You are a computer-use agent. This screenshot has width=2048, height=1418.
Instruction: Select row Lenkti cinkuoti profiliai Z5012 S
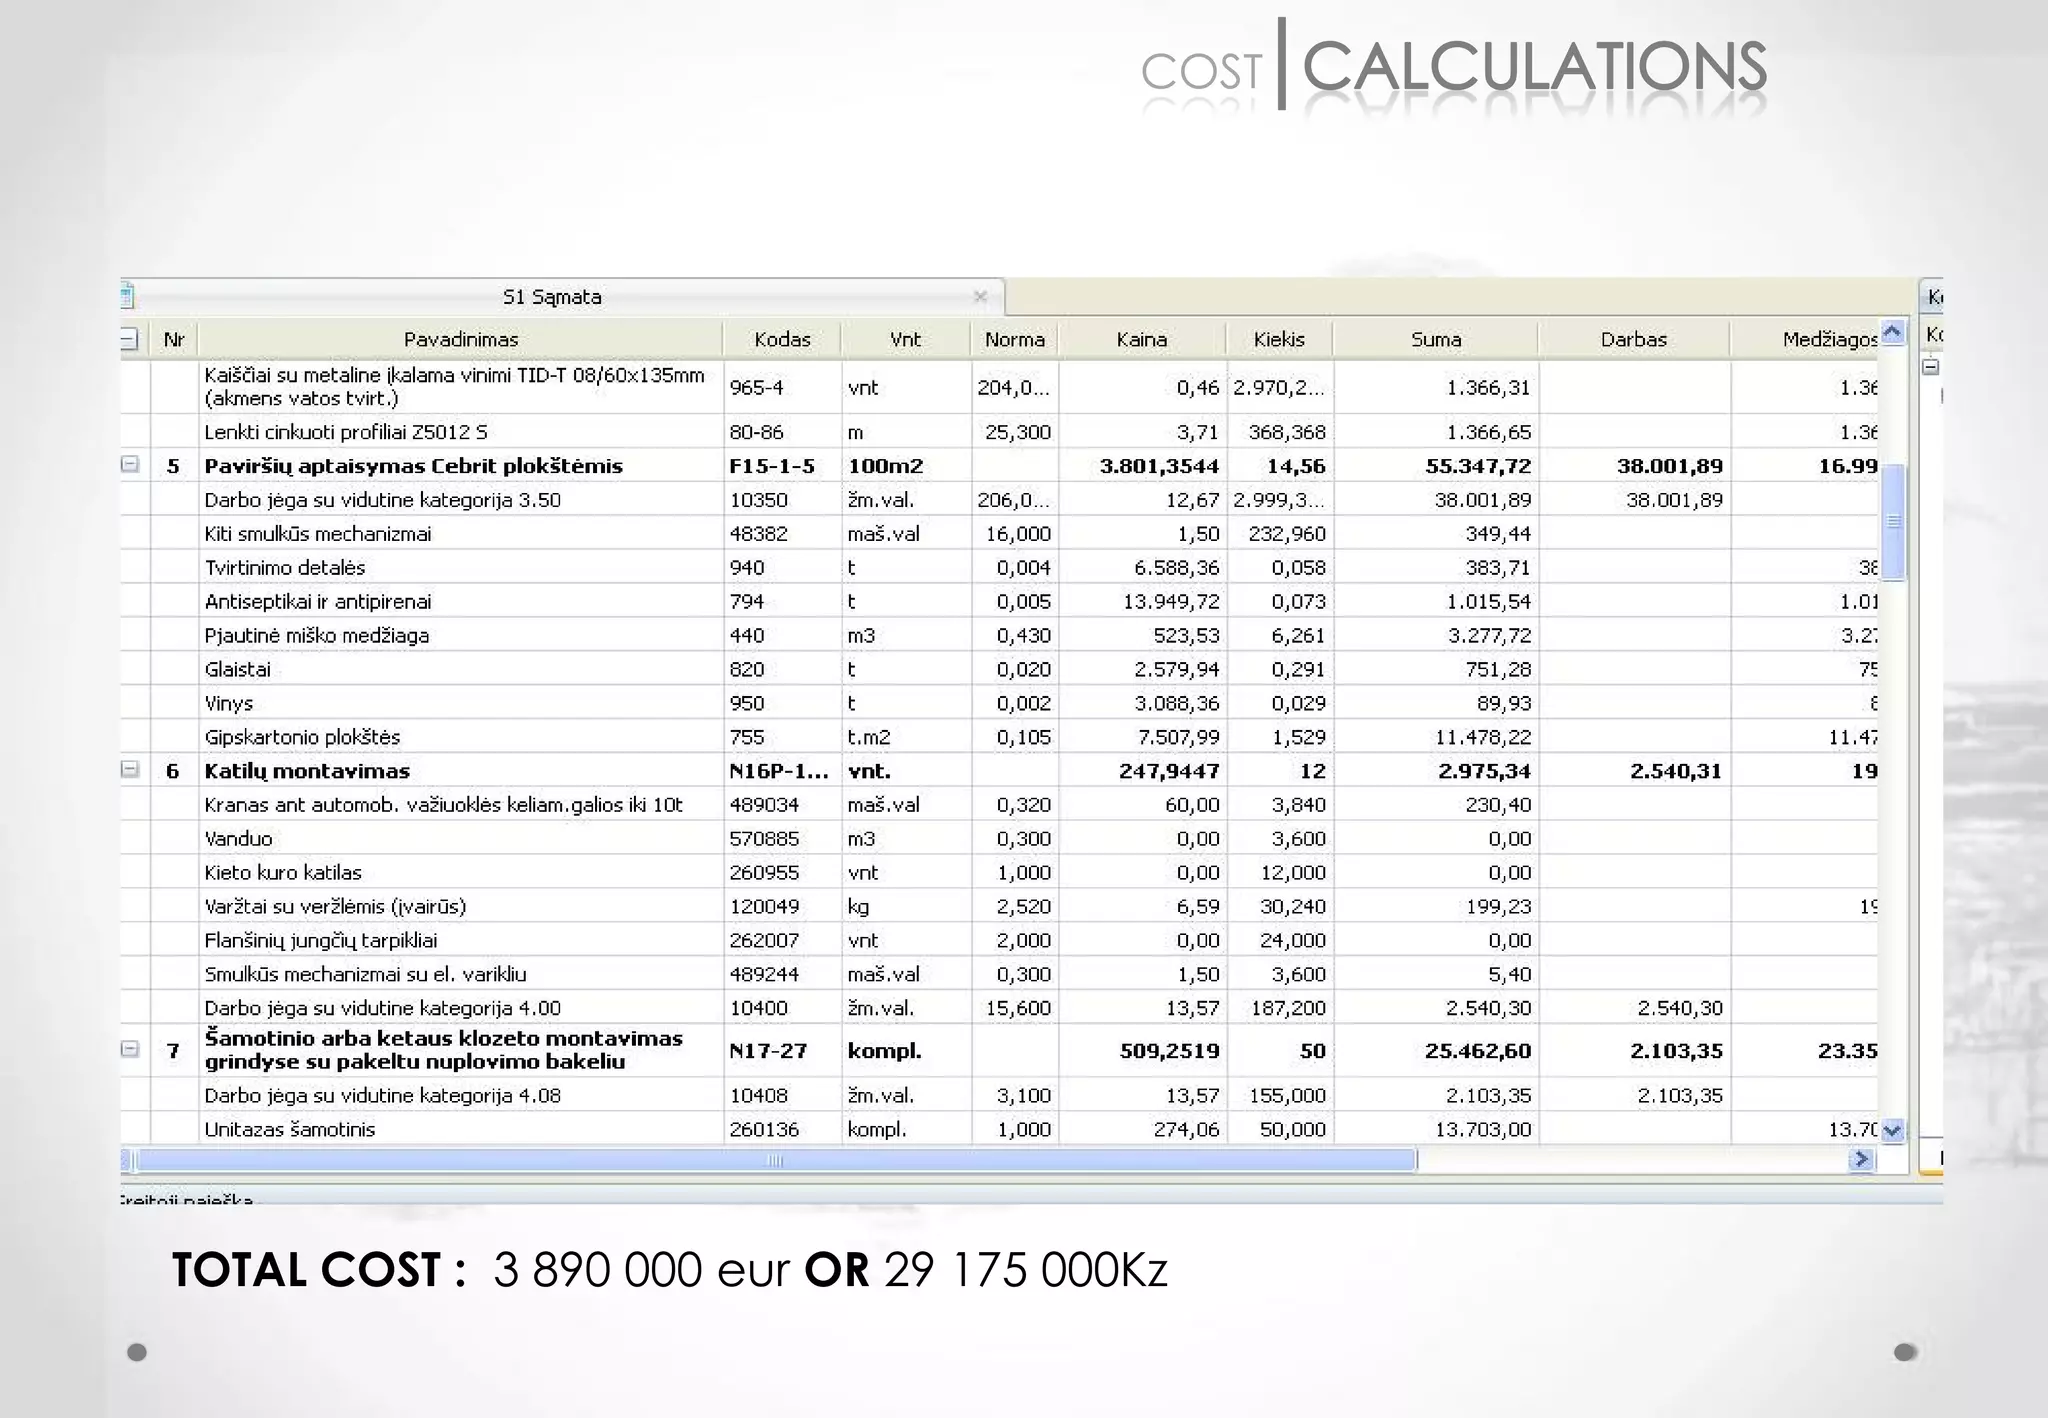click(x=1000, y=432)
